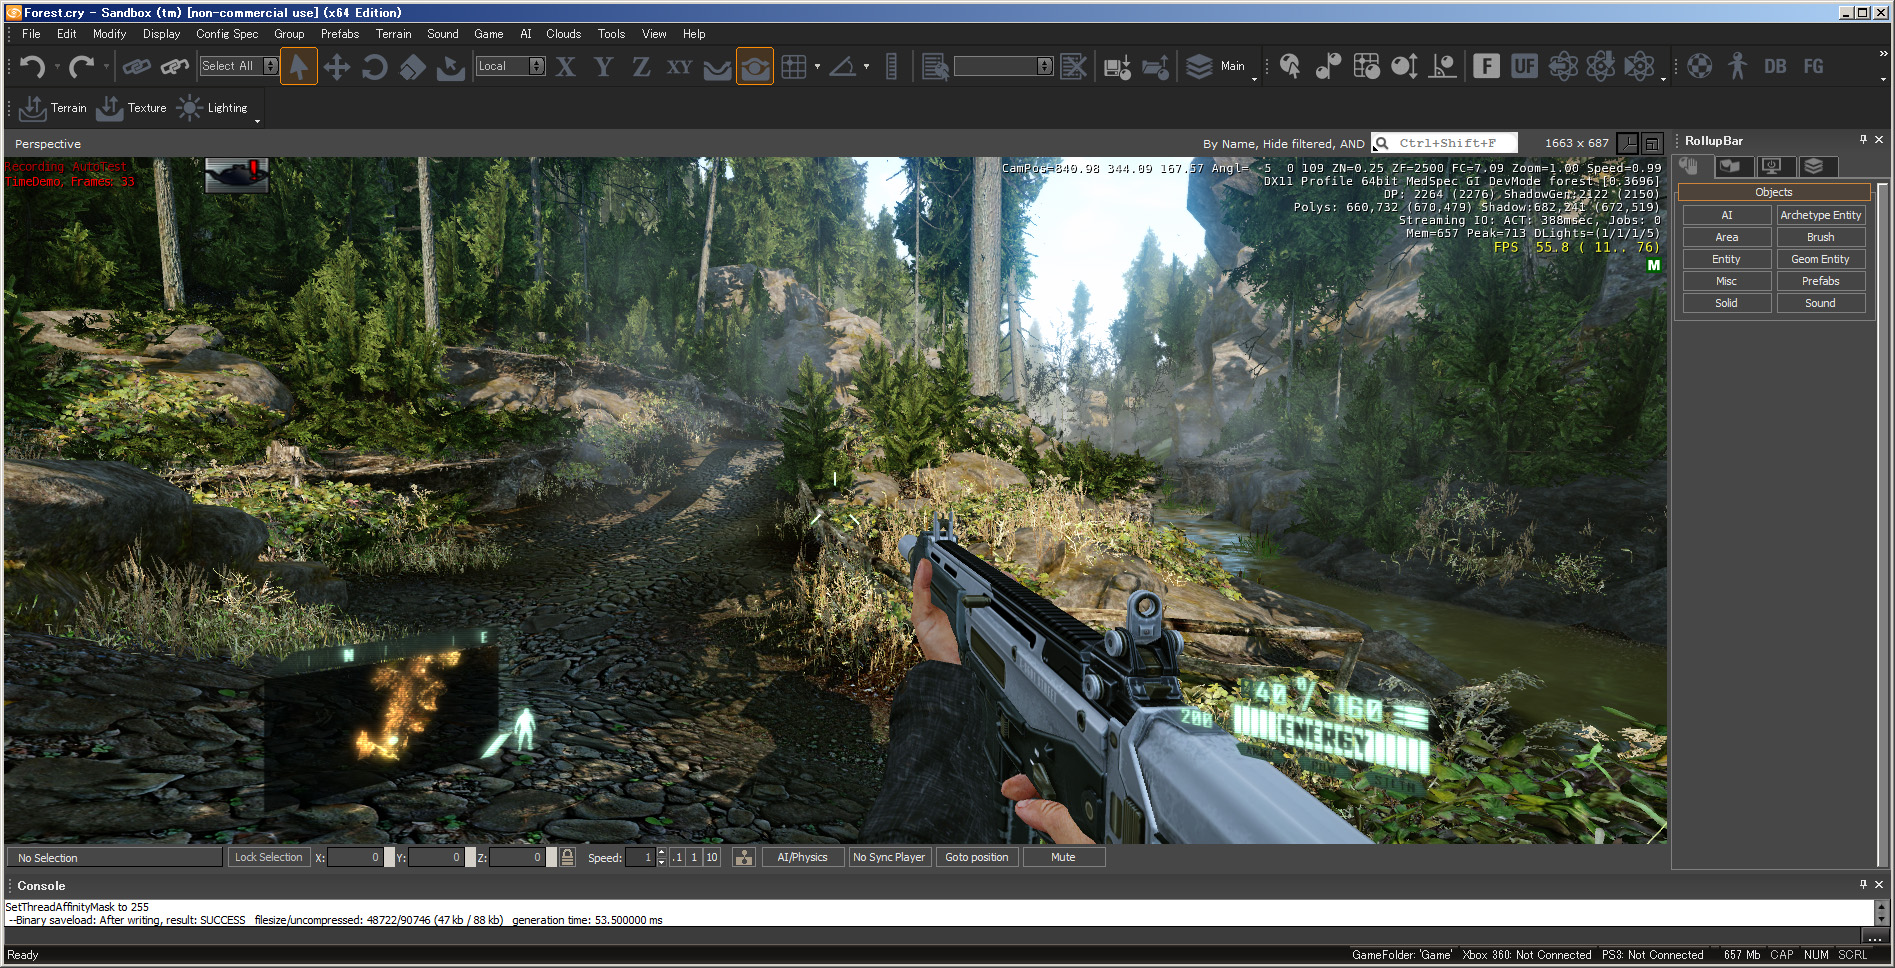This screenshot has height=968, width=1895.
Task: Open the Local coordinate system dropdown
Action: (x=510, y=66)
